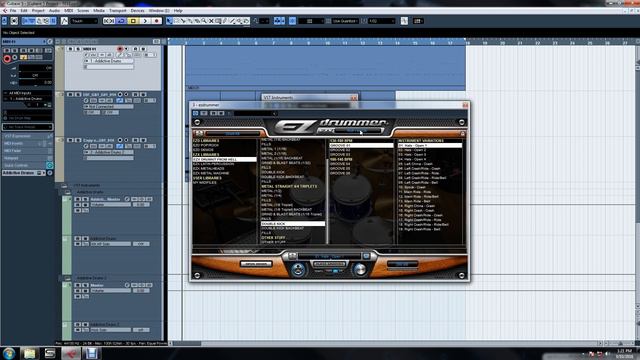Click the EZdrummer lower-left Open Mixer button
640x360 pixels.
pyautogui.click(x=256, y=264)
